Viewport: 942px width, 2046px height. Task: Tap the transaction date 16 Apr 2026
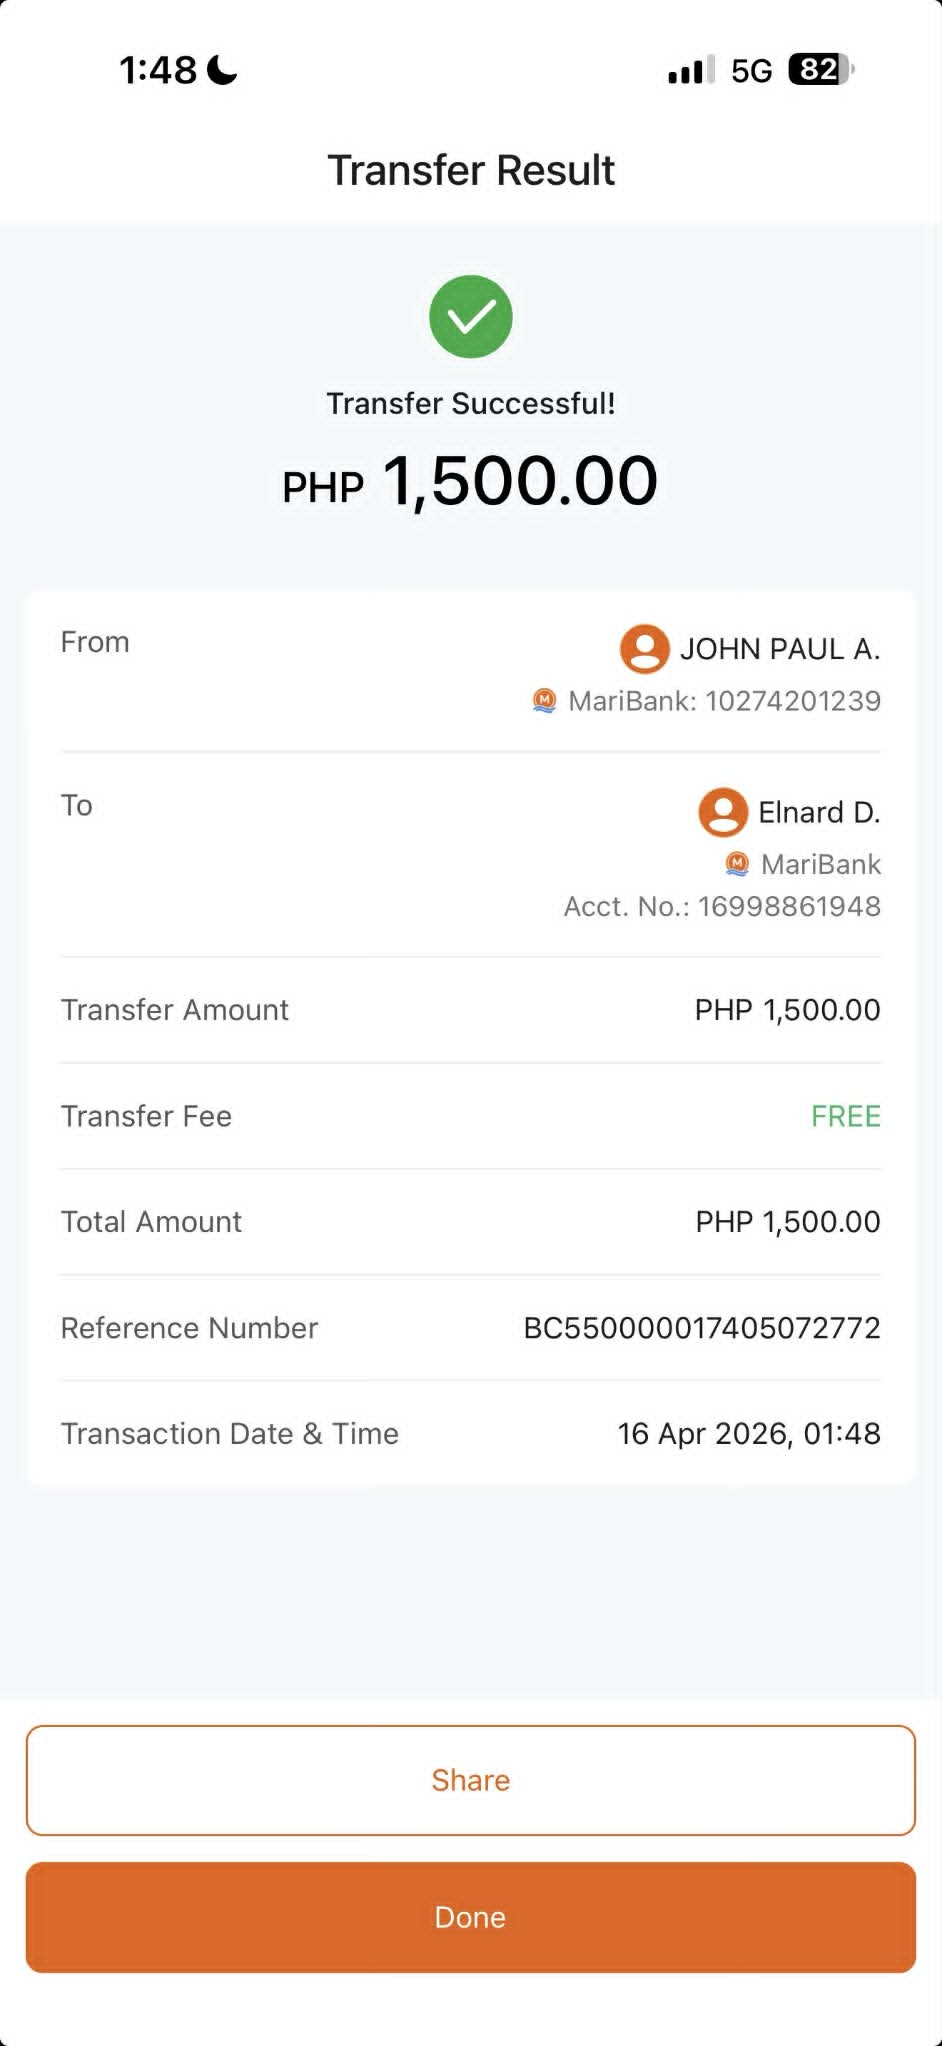click(x=705, y=1434)
